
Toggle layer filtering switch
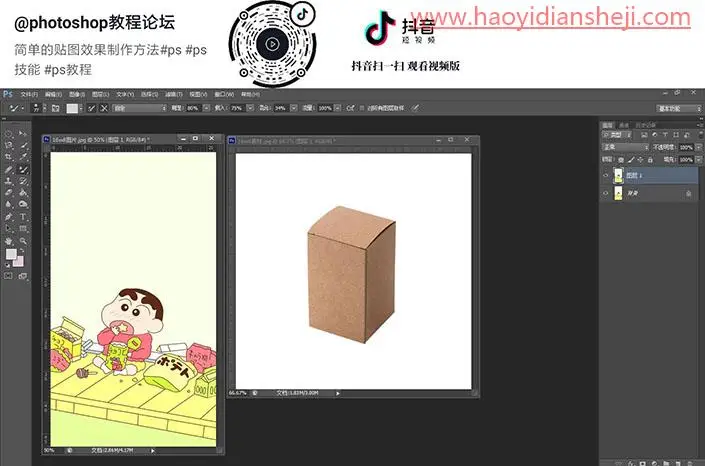[701, 135]
